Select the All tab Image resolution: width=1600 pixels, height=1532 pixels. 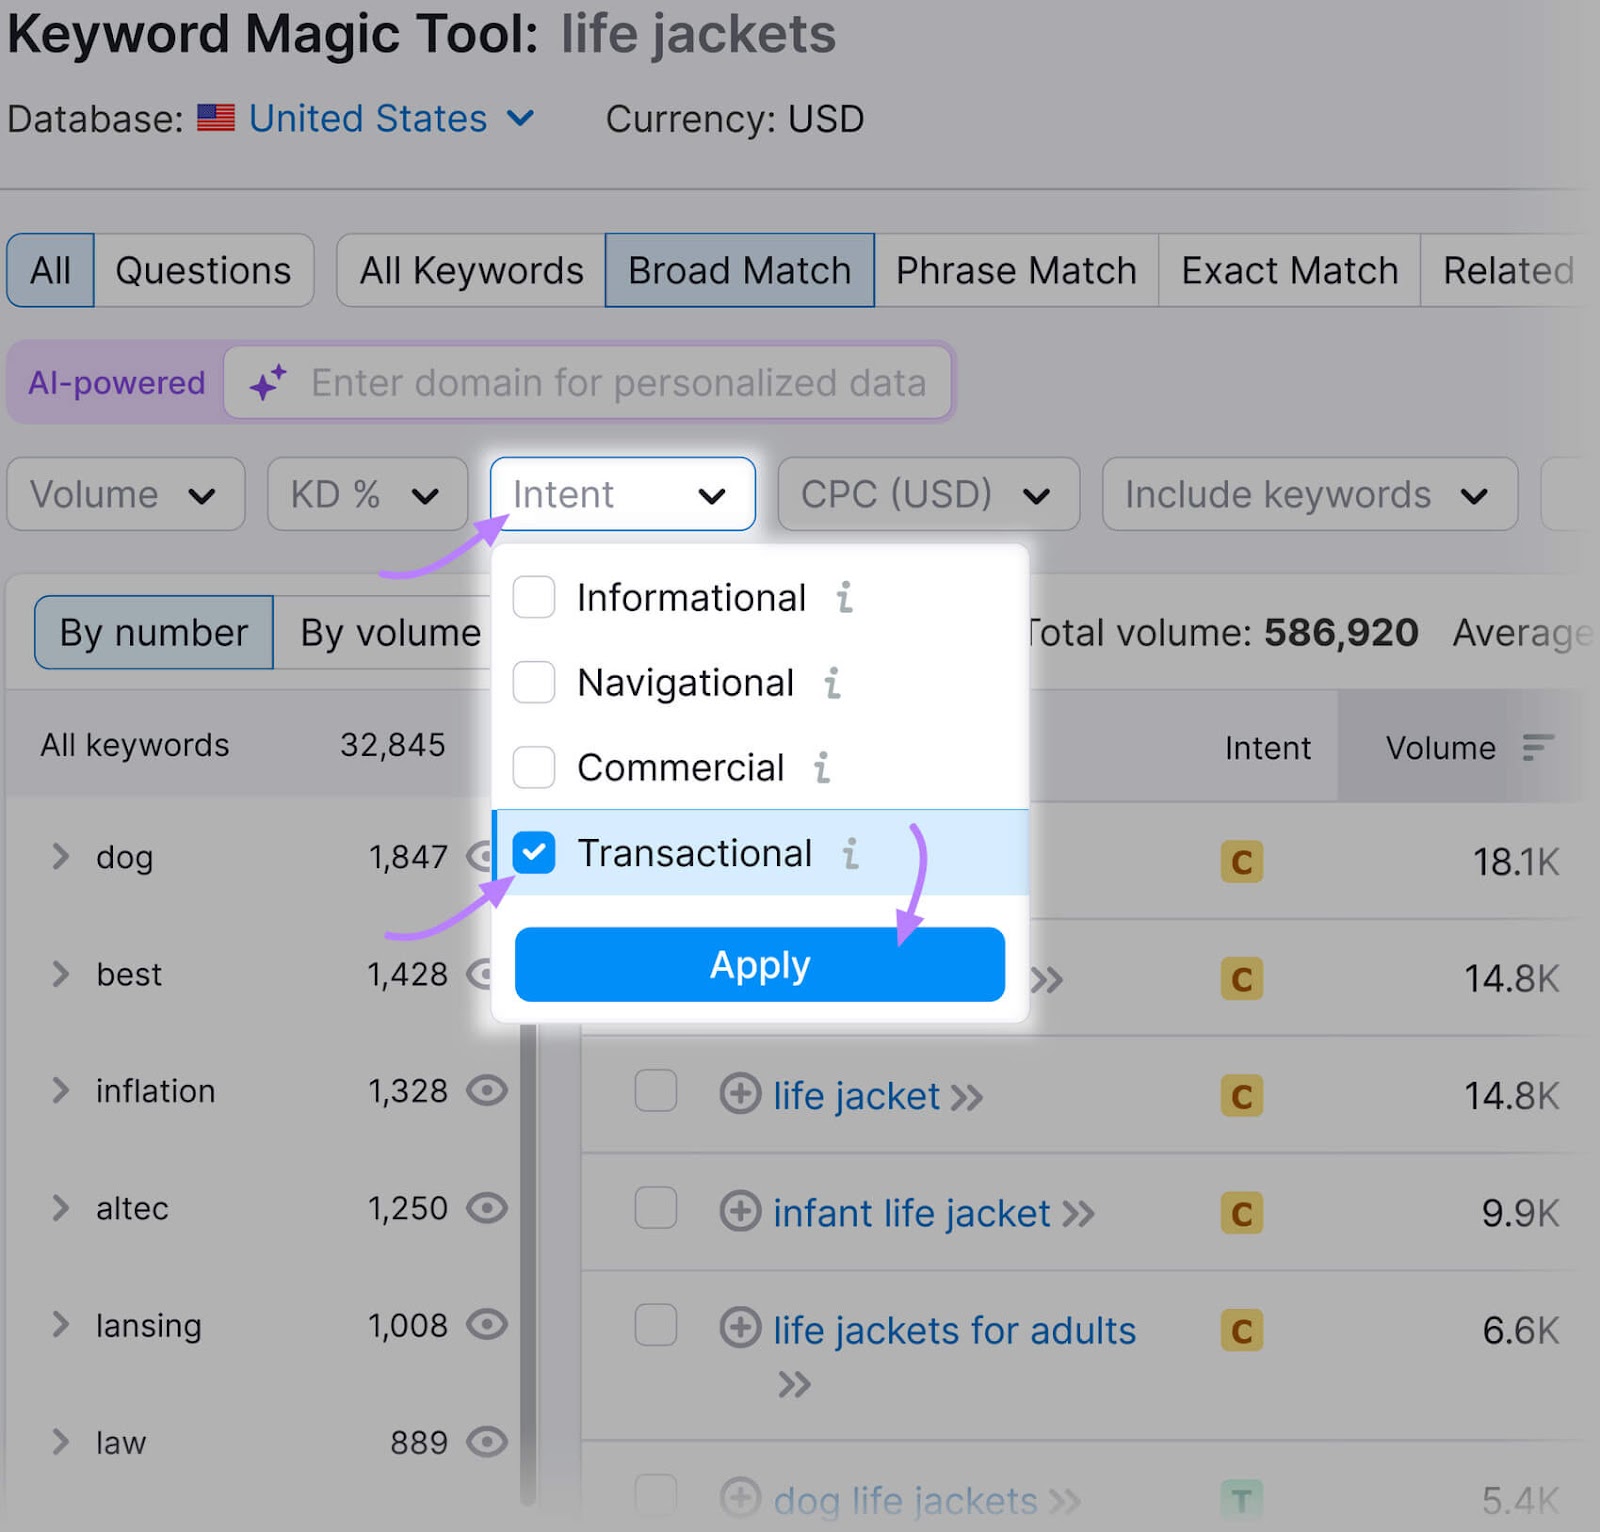(50, 270)
